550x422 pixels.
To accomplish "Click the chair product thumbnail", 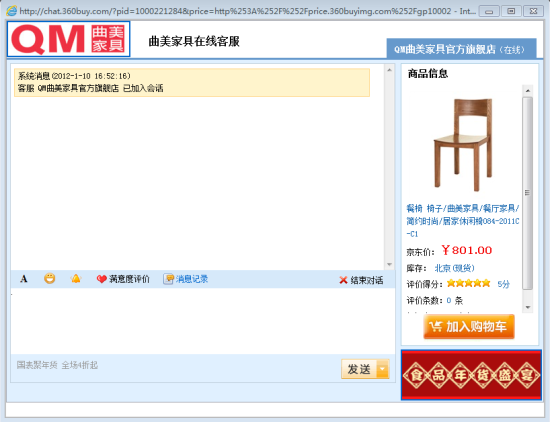I will 463,144.
